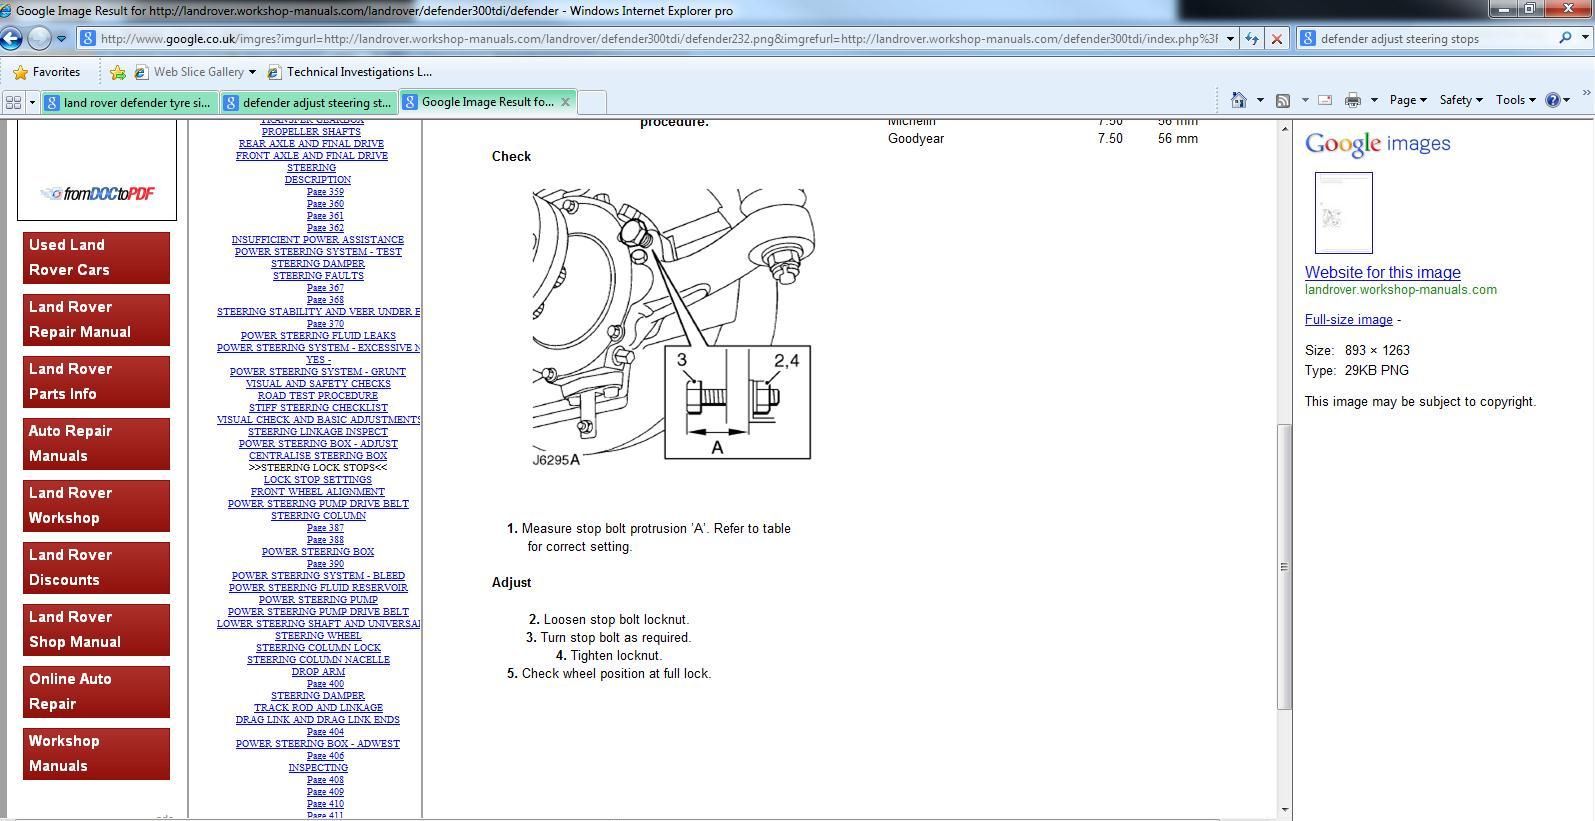This screenshot has height=821, width=1595.
Task: Open the 'Full-size image' link
Action: point(1348,320)
